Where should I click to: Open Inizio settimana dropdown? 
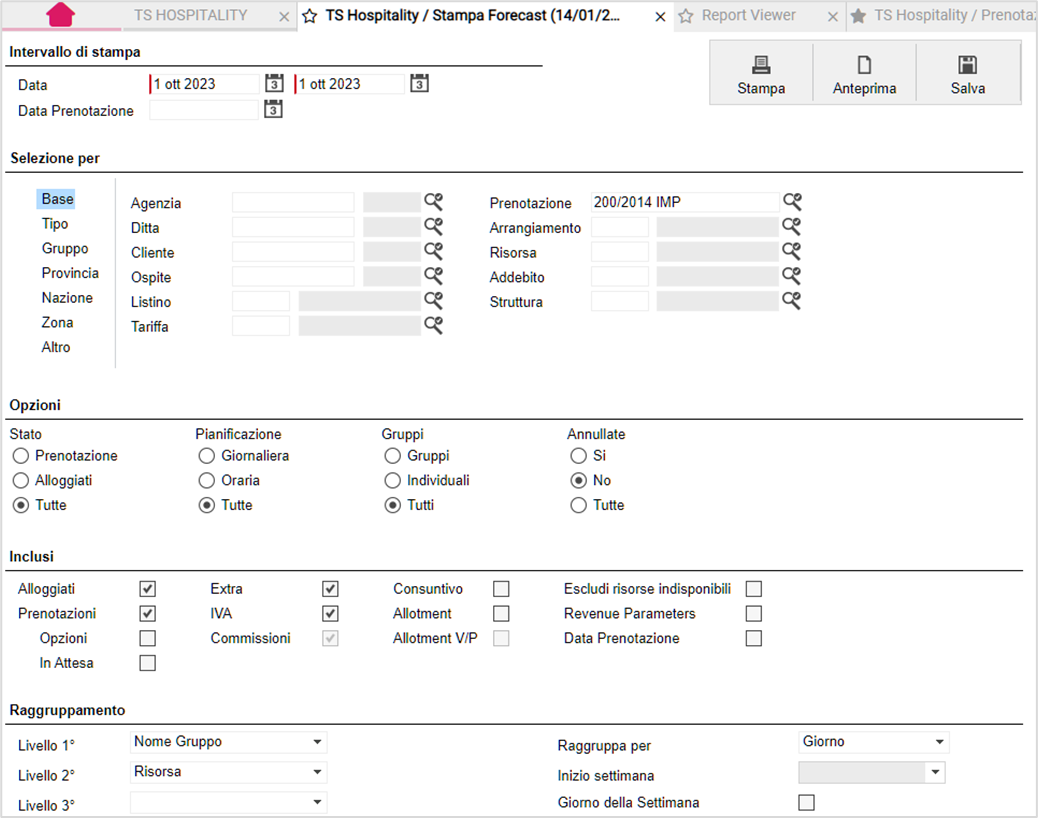872,772
